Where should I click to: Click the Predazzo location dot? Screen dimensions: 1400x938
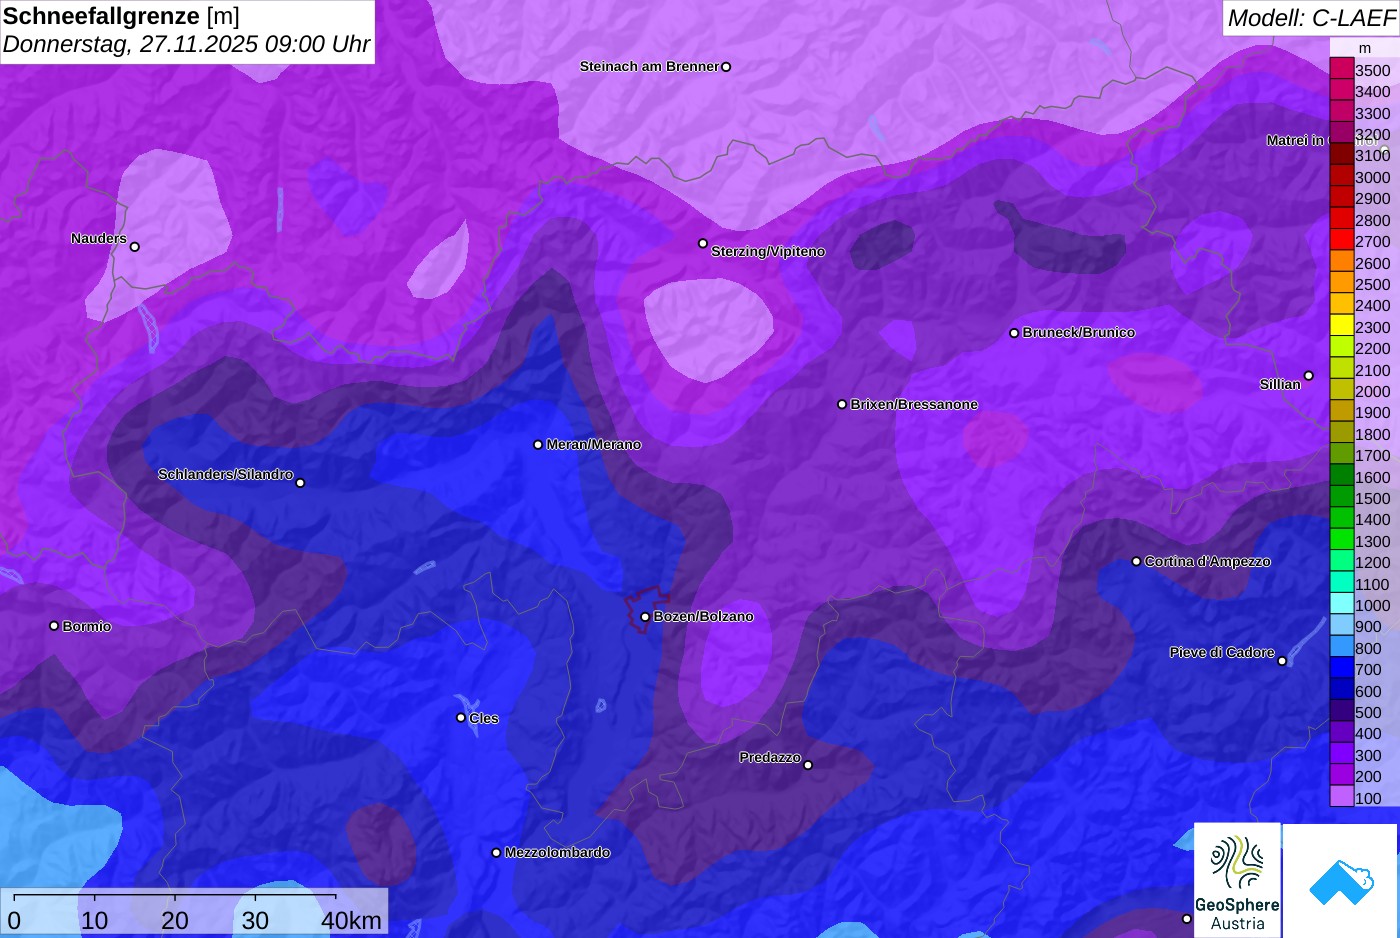808,766
